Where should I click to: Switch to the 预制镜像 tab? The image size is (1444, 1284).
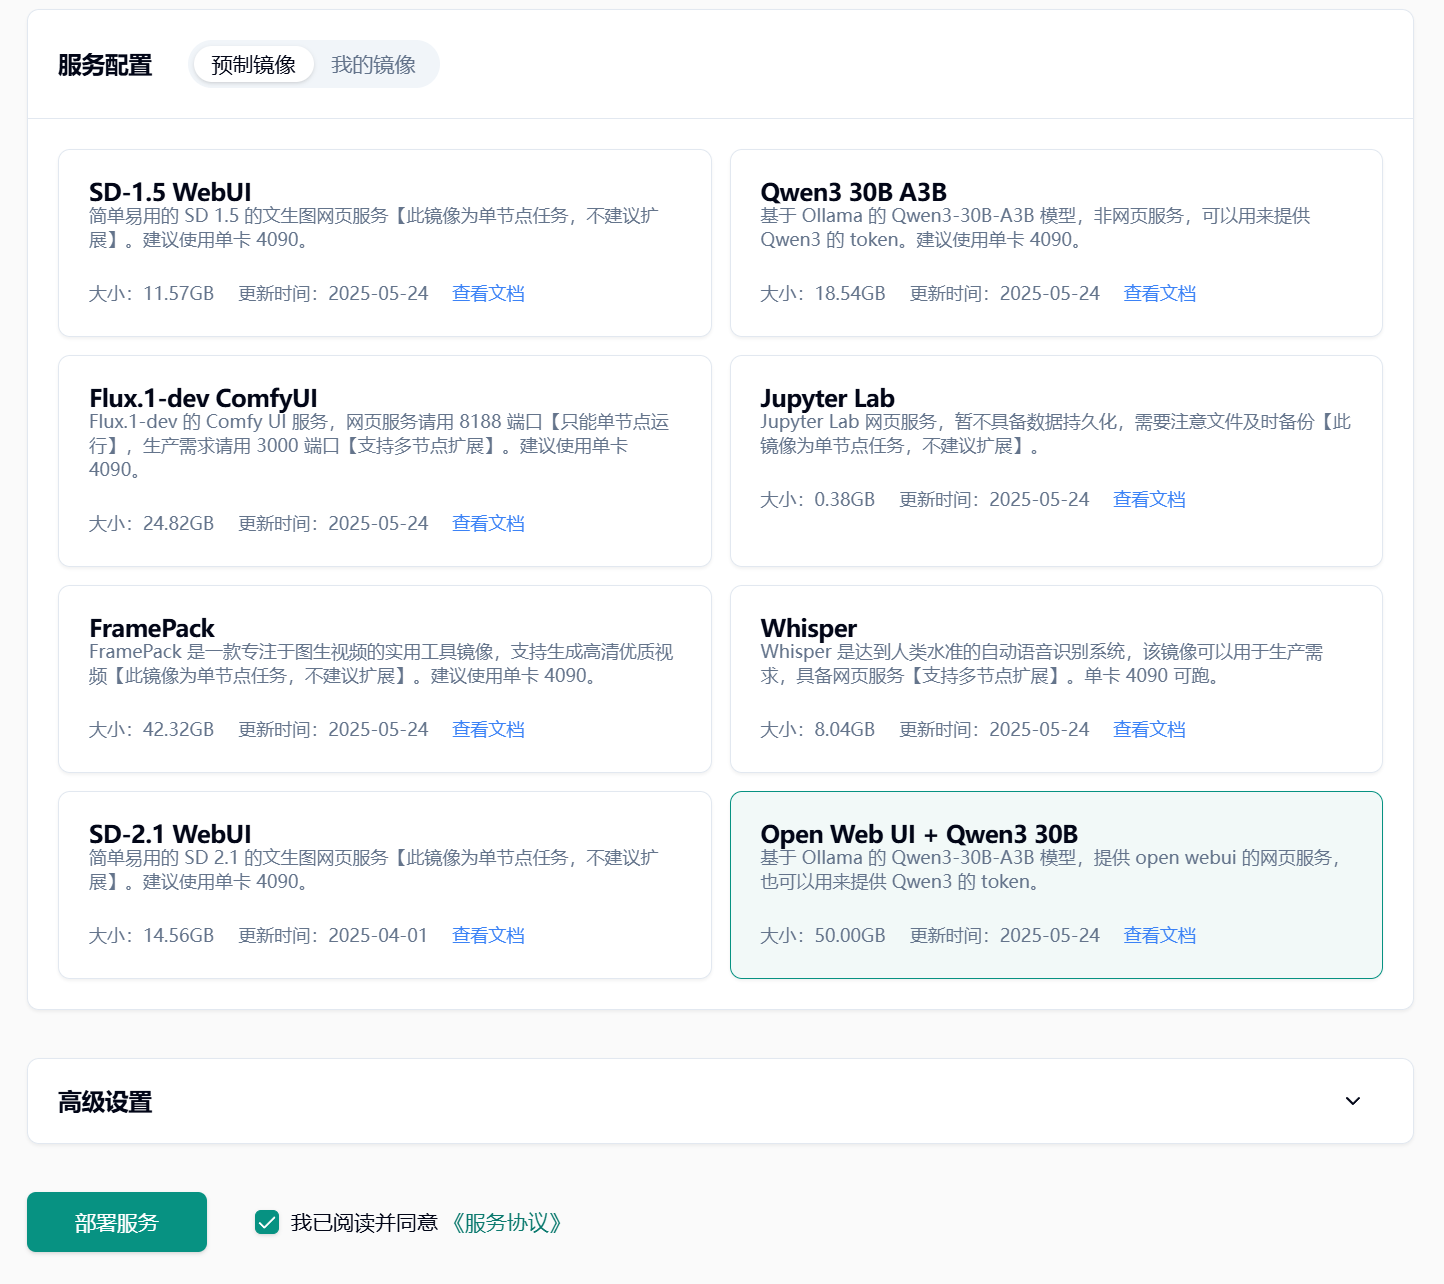pyautogui.click(x=253, y=65)
